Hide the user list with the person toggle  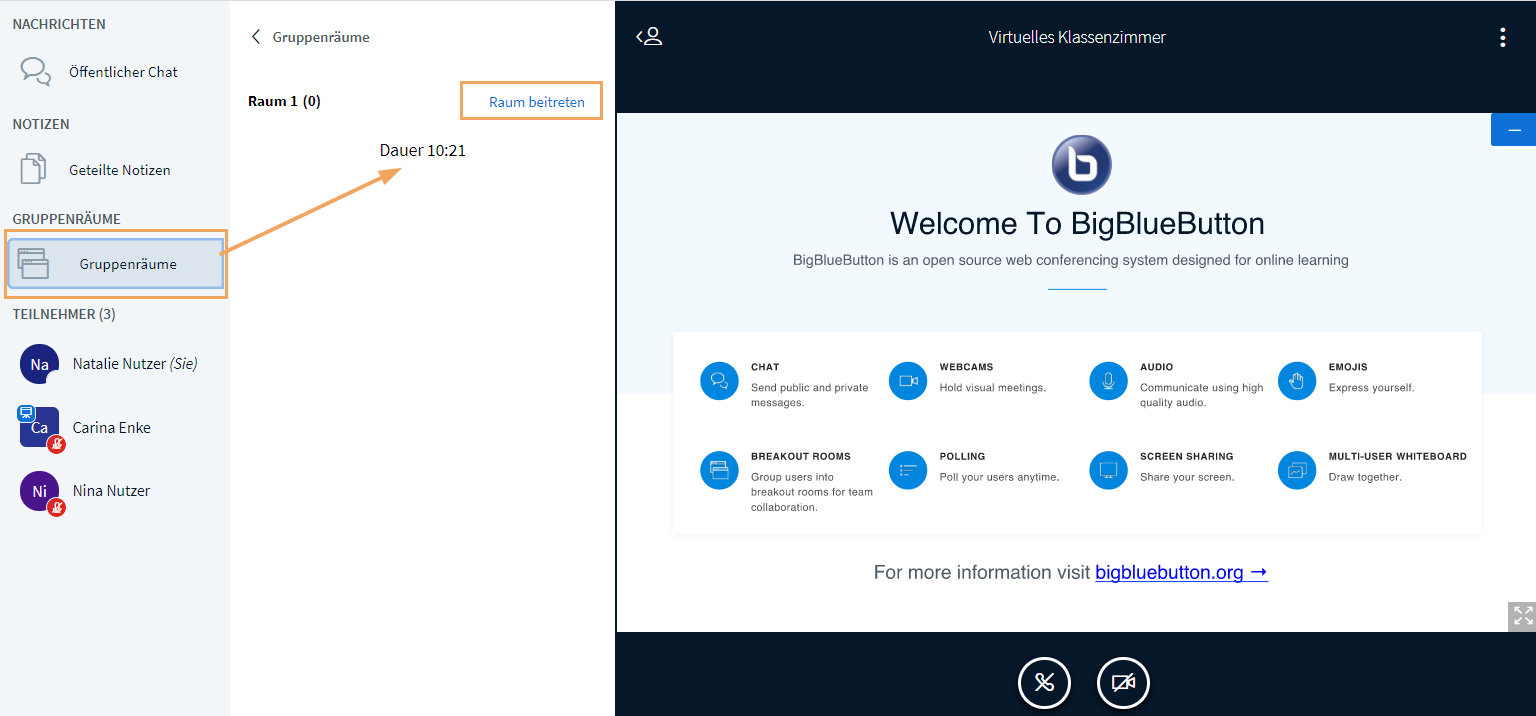(x=649, y=36)
